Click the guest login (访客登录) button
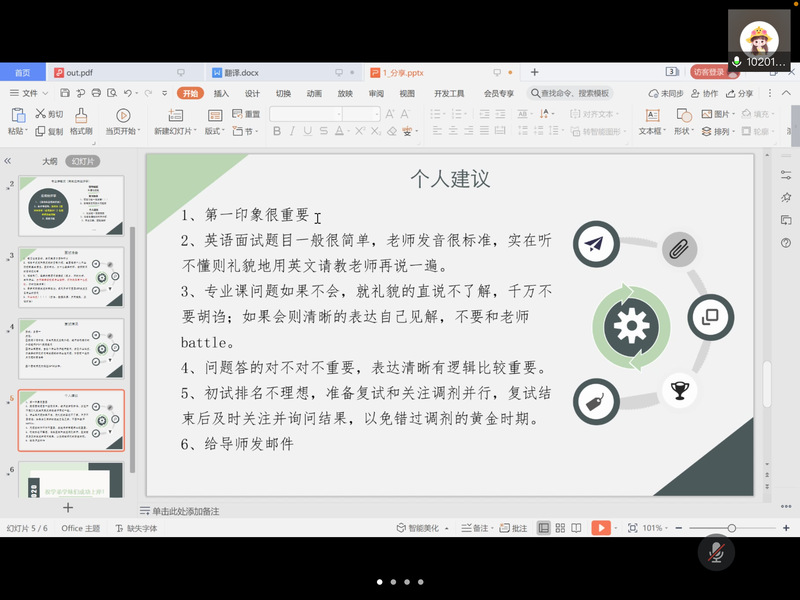The image size is (800, 600). click(x=709, y=72)
